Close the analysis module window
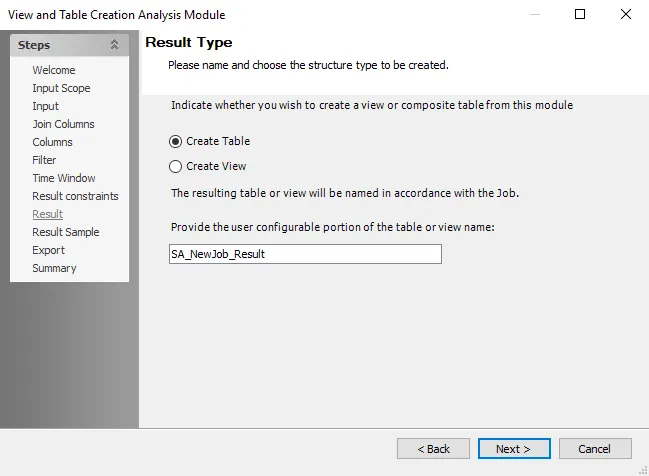 [x=626, y=14]
